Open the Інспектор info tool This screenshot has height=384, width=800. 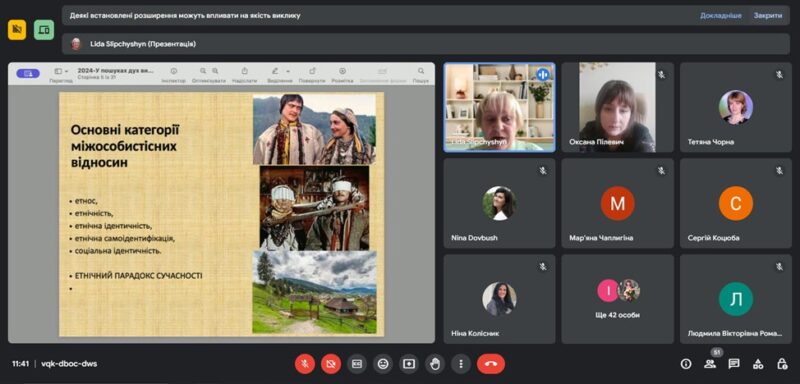pyautogui.click(x=173, y=71)
